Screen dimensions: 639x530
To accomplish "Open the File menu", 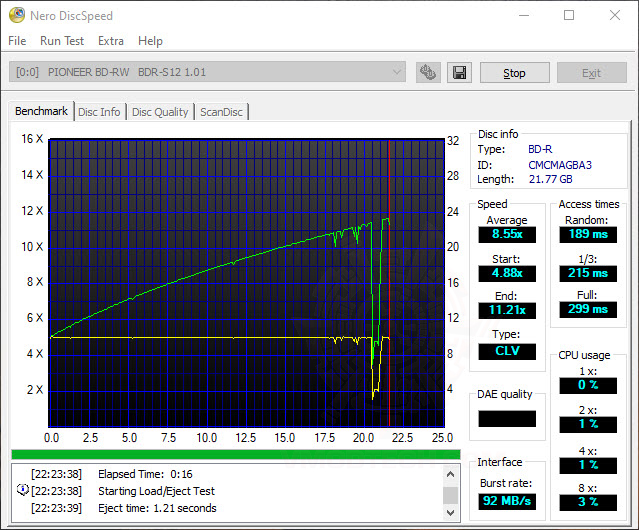I will pyautogui.click(x=17, y=41).
